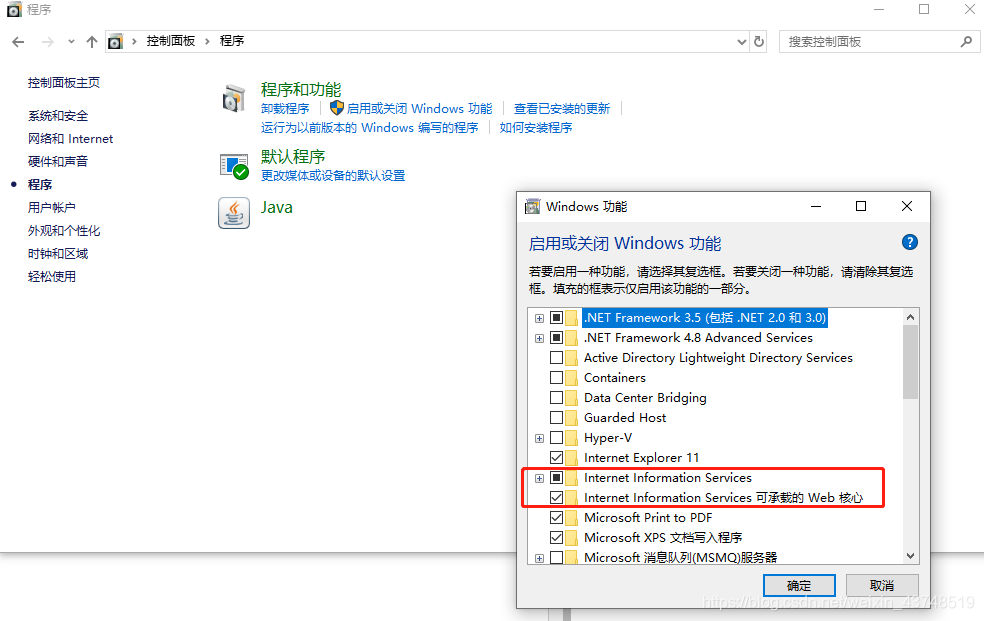Open 系统和安全 category
The image size is (984, 621).
(x=58, y=116)
